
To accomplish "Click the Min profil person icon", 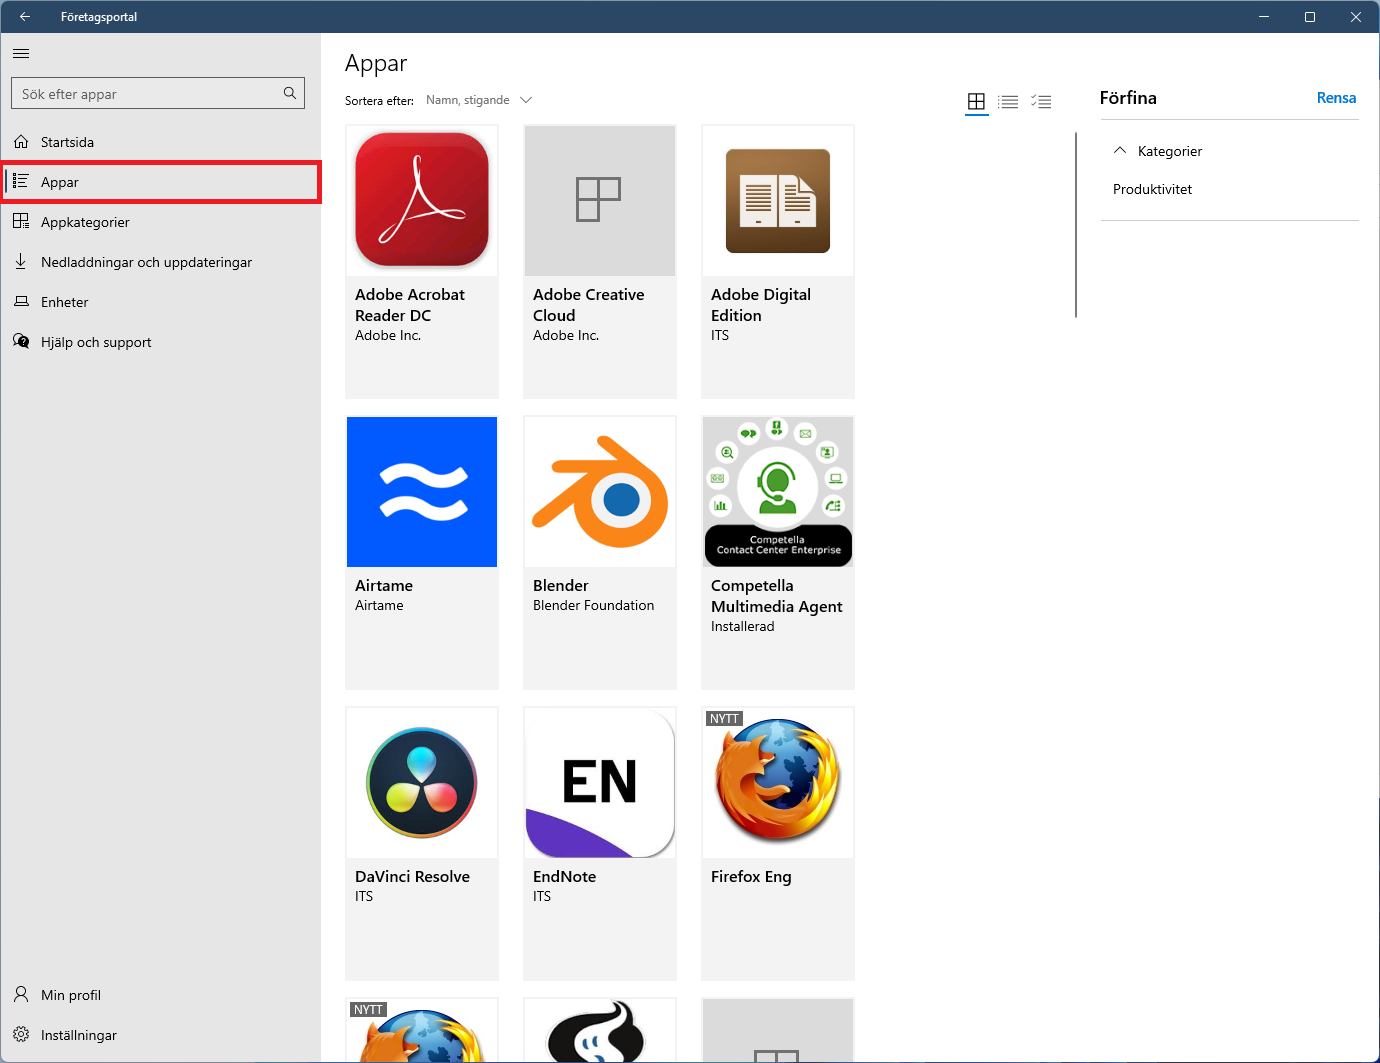I will tap(21, 994).
